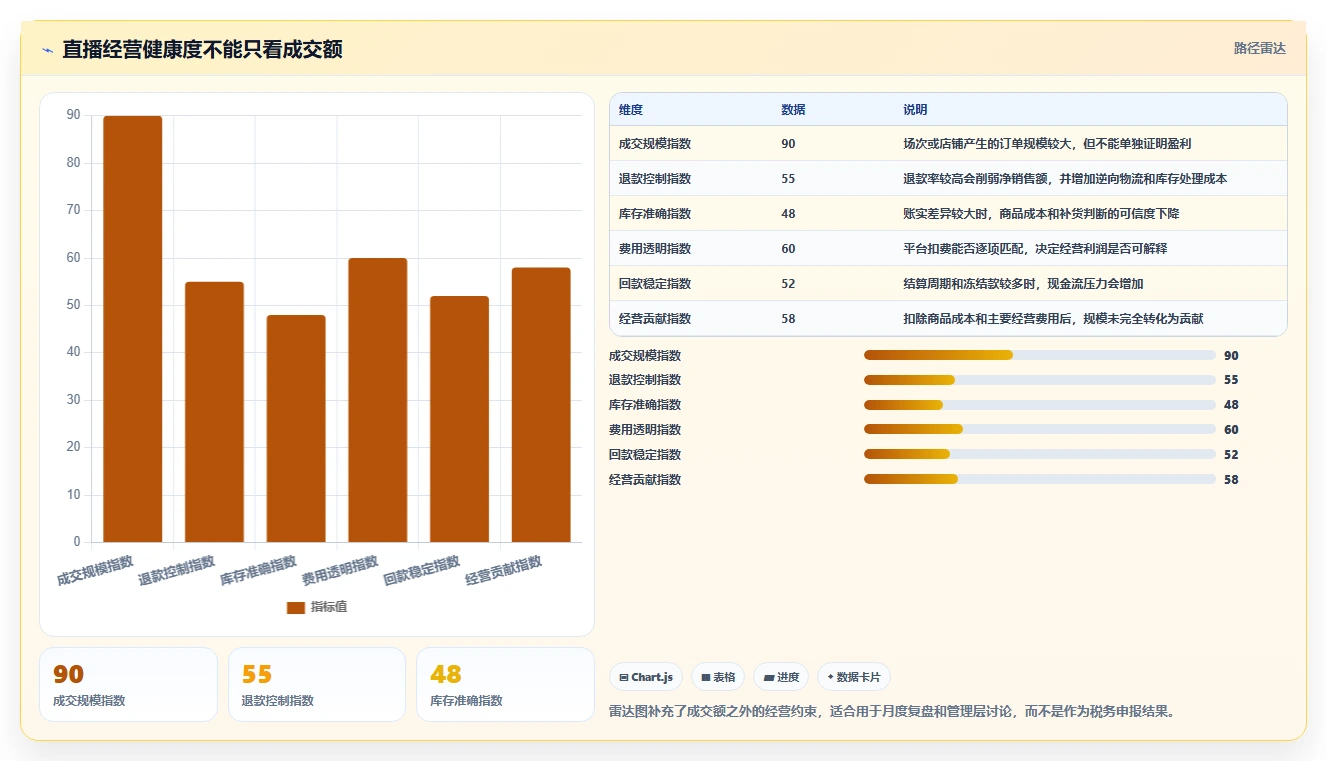
Task: Click the 进度 tag button
Action: pos(781,677)
